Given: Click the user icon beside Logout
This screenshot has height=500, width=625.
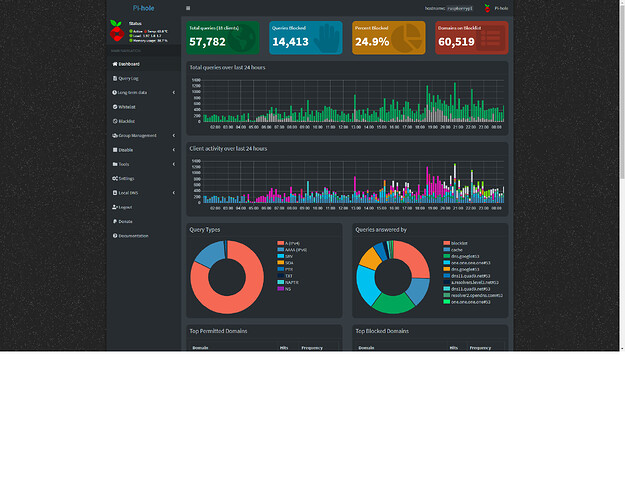Looking at the screenshot, I should 115,207.
